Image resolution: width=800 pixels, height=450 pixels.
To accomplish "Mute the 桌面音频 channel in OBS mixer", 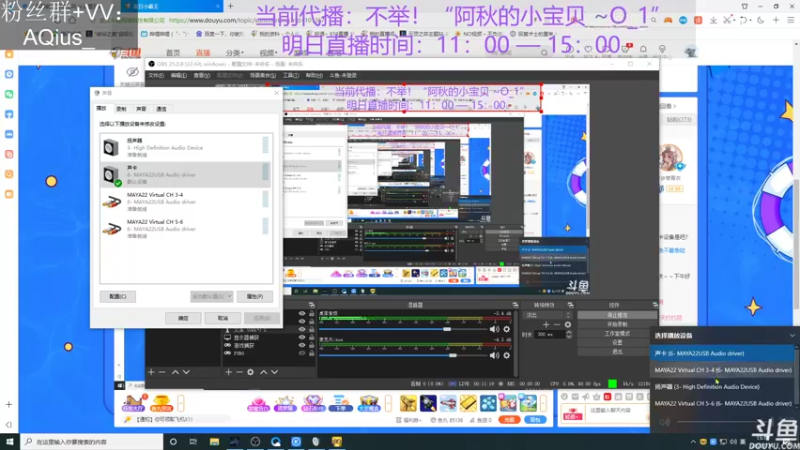I will (494, 329).
